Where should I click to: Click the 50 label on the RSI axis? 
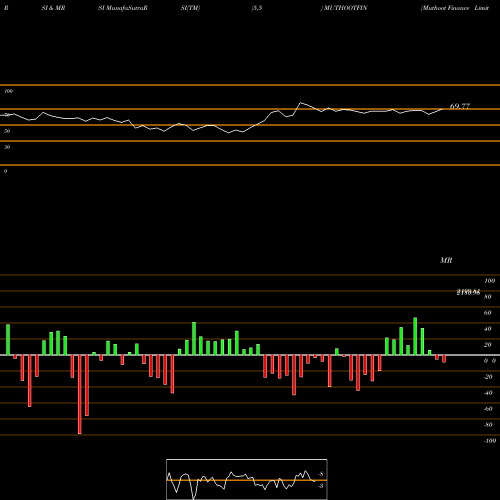pyautogui.click(x=7, y=131)
